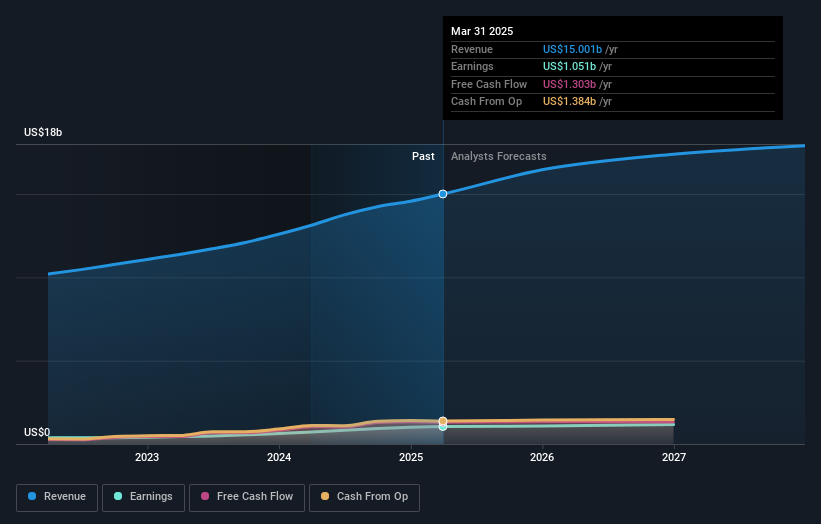Screen dimensions: 821x524
Task: Click the Analysts Forecasts label
Action: coord(498,157)
